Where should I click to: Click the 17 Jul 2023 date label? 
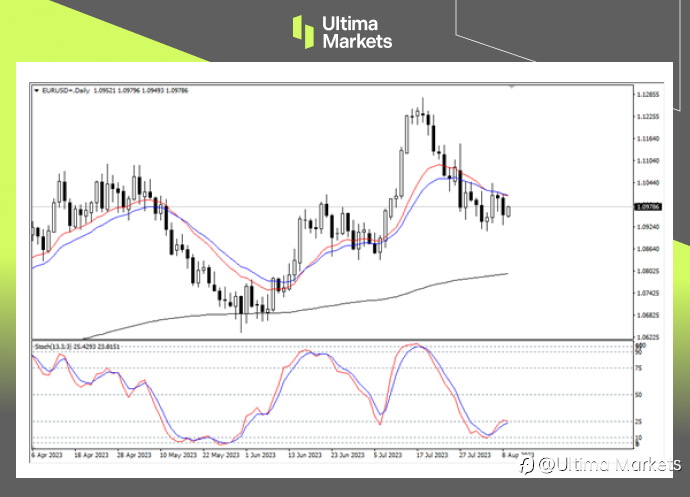pos(432,455)
